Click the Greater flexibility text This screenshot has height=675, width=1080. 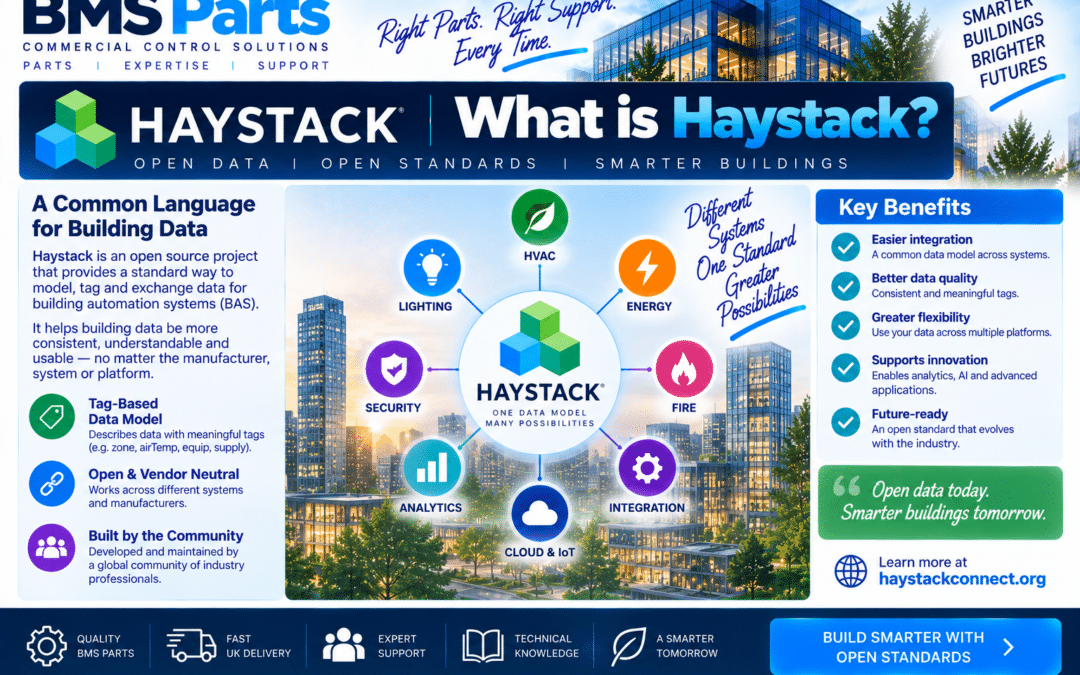click(x=920, y=317)
